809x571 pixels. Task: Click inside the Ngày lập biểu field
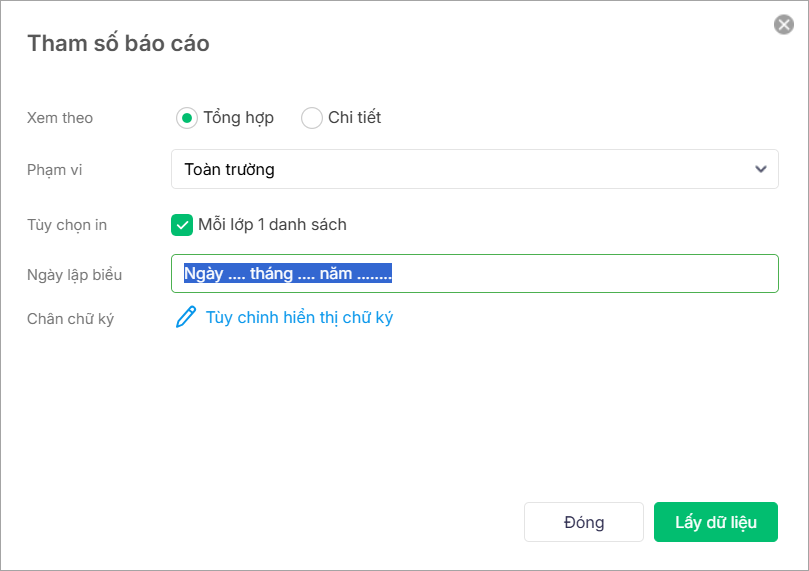(580, 274)
